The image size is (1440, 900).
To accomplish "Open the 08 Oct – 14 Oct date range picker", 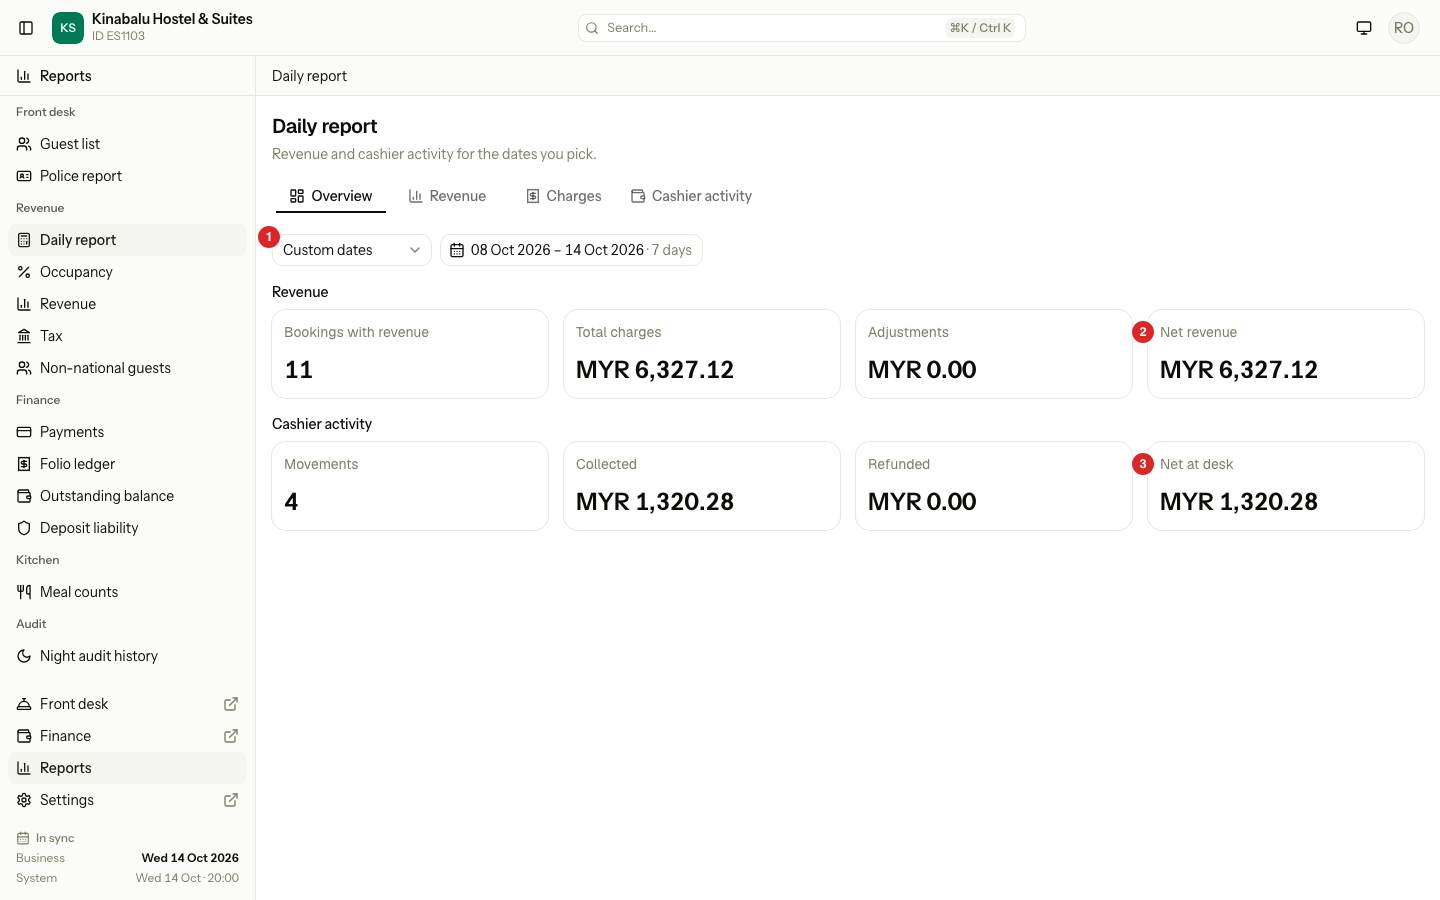I will coord(571,250).
